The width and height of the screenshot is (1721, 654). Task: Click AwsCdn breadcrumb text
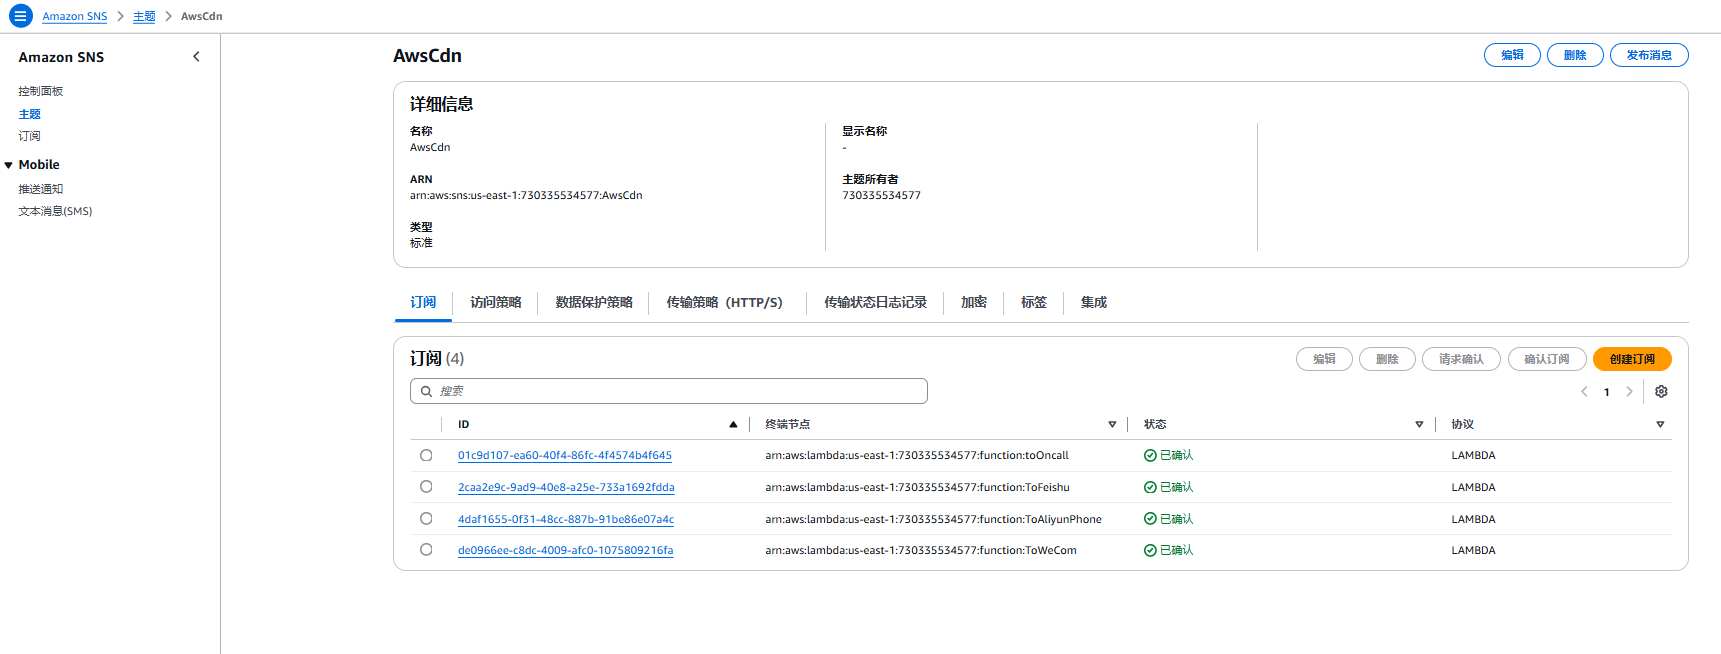tap(202, 16)
